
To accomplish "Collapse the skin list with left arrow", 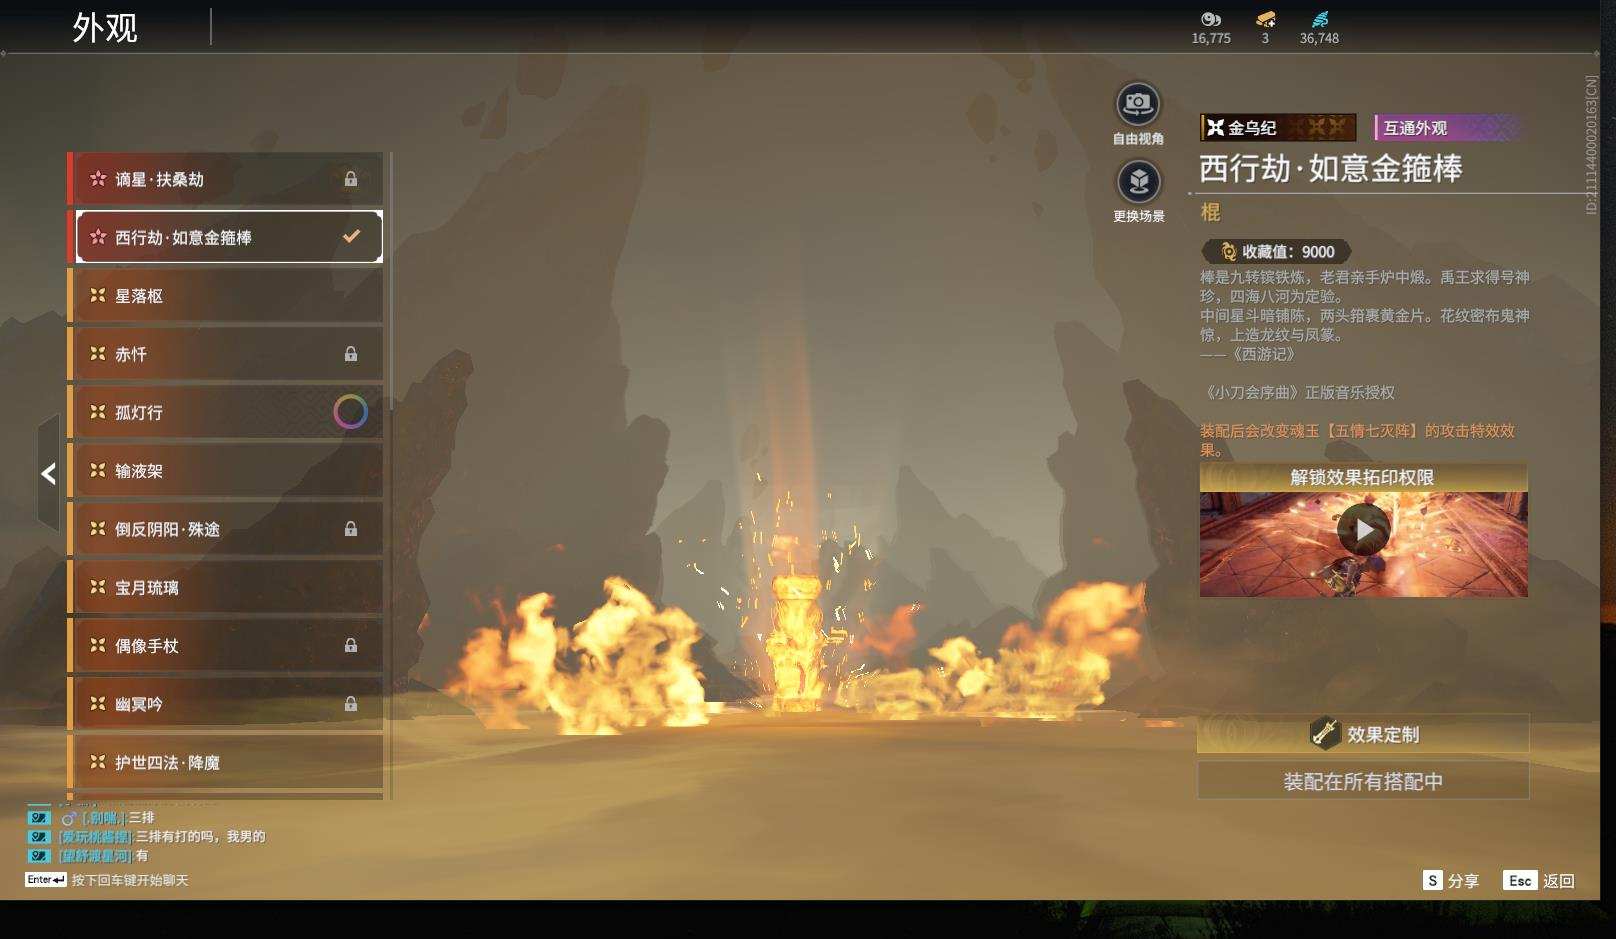I will tap(48, 473).
